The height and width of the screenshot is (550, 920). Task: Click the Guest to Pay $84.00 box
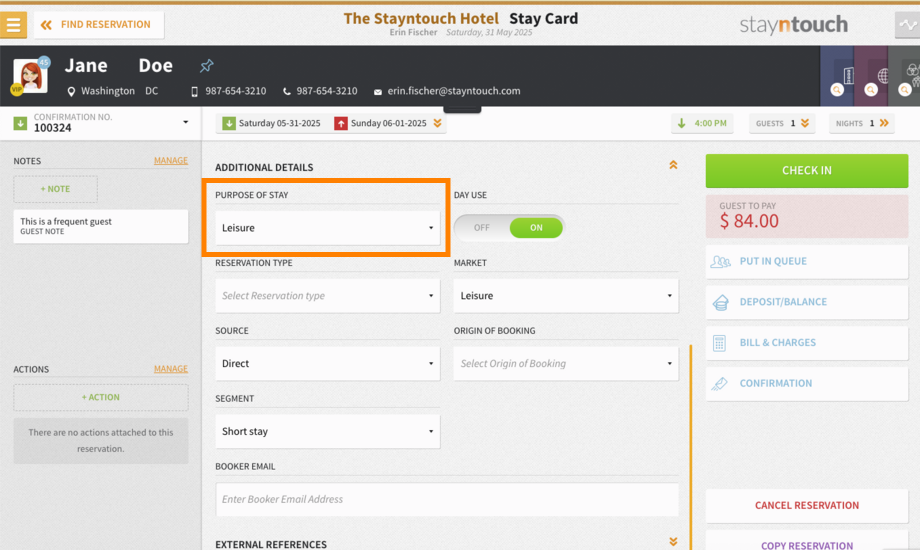click(807, 216)
